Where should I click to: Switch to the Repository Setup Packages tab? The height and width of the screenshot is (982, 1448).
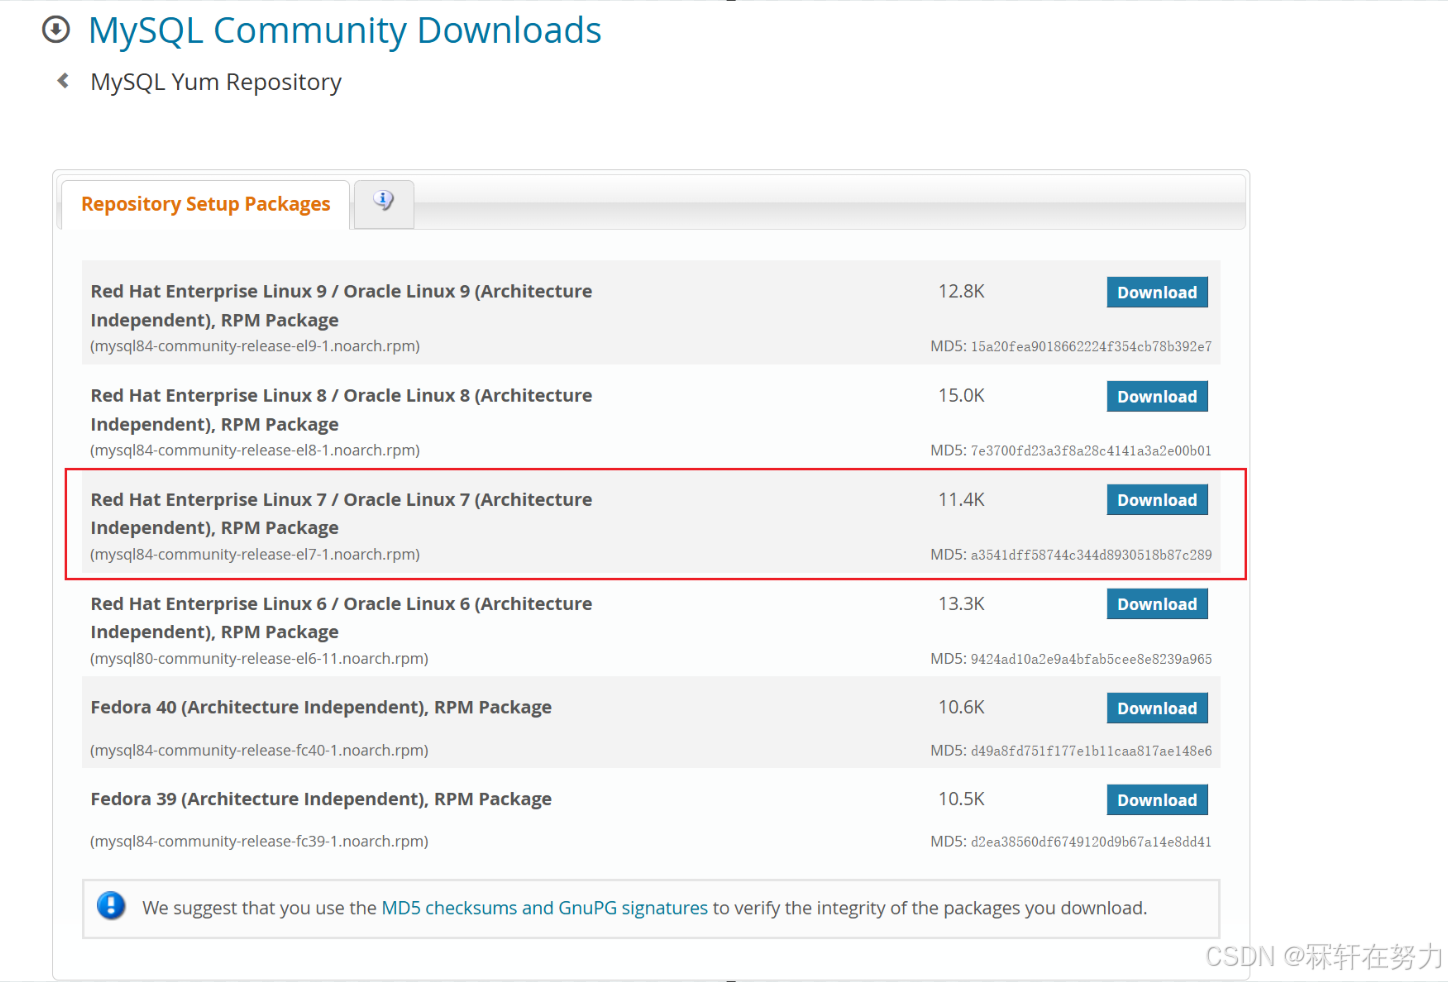tap(205, 204)
